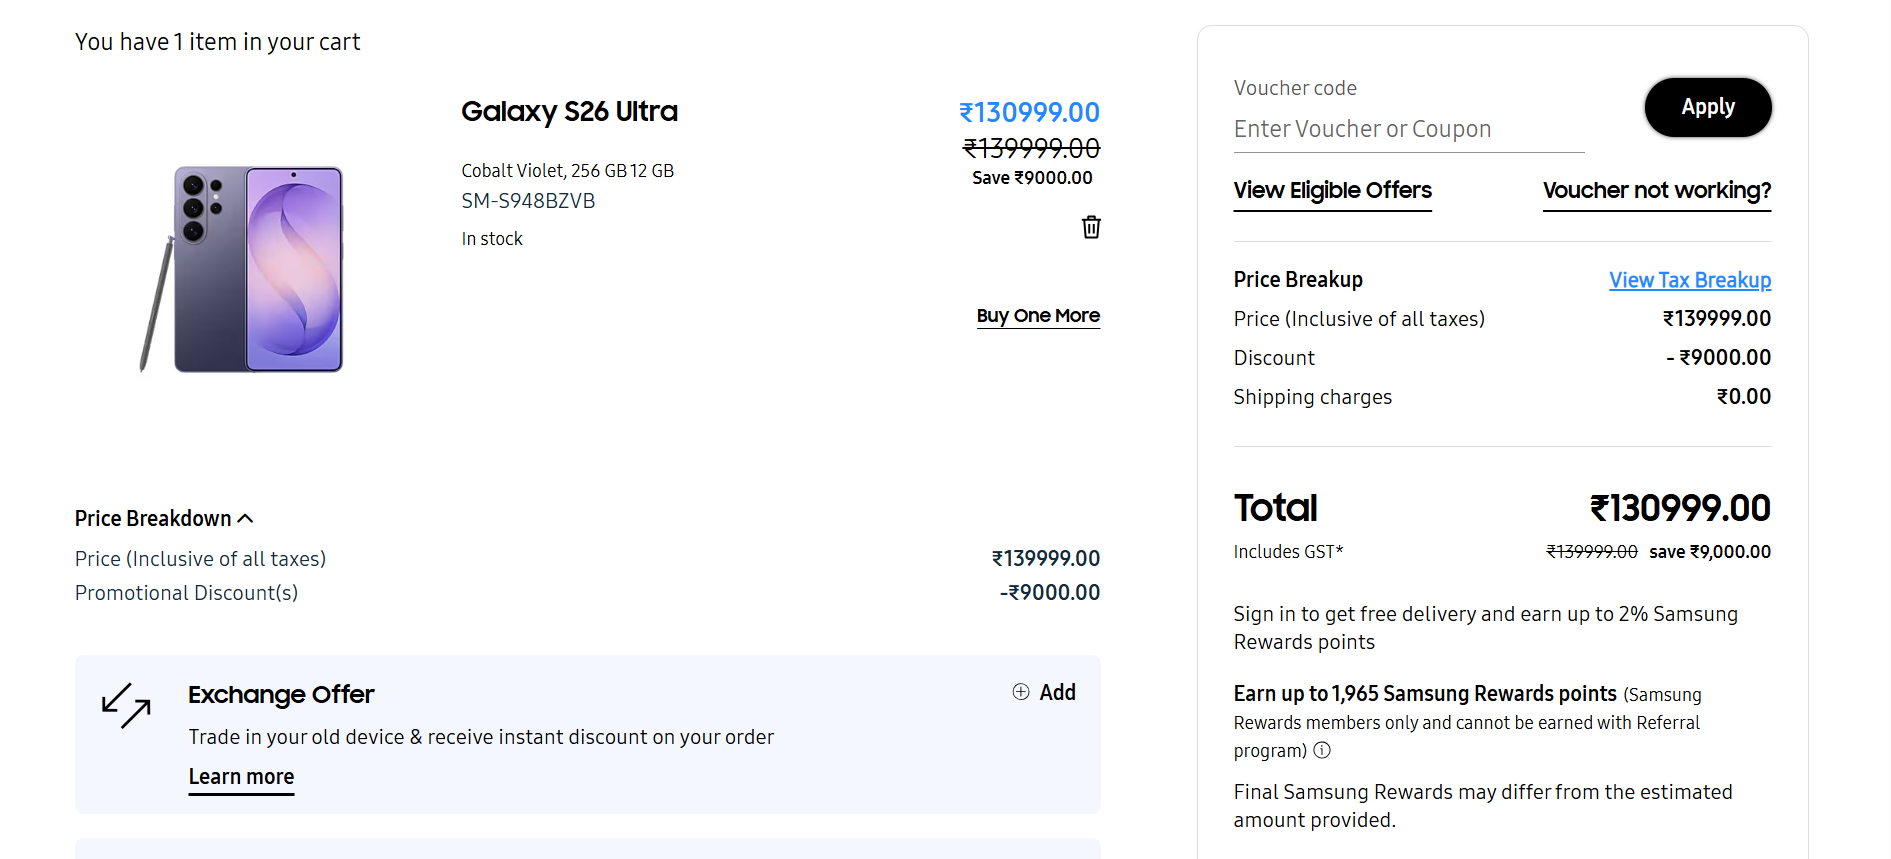1891x859 pixels.
Task: Open Learn more about Exchange Offer
Action: coord(241,778)
